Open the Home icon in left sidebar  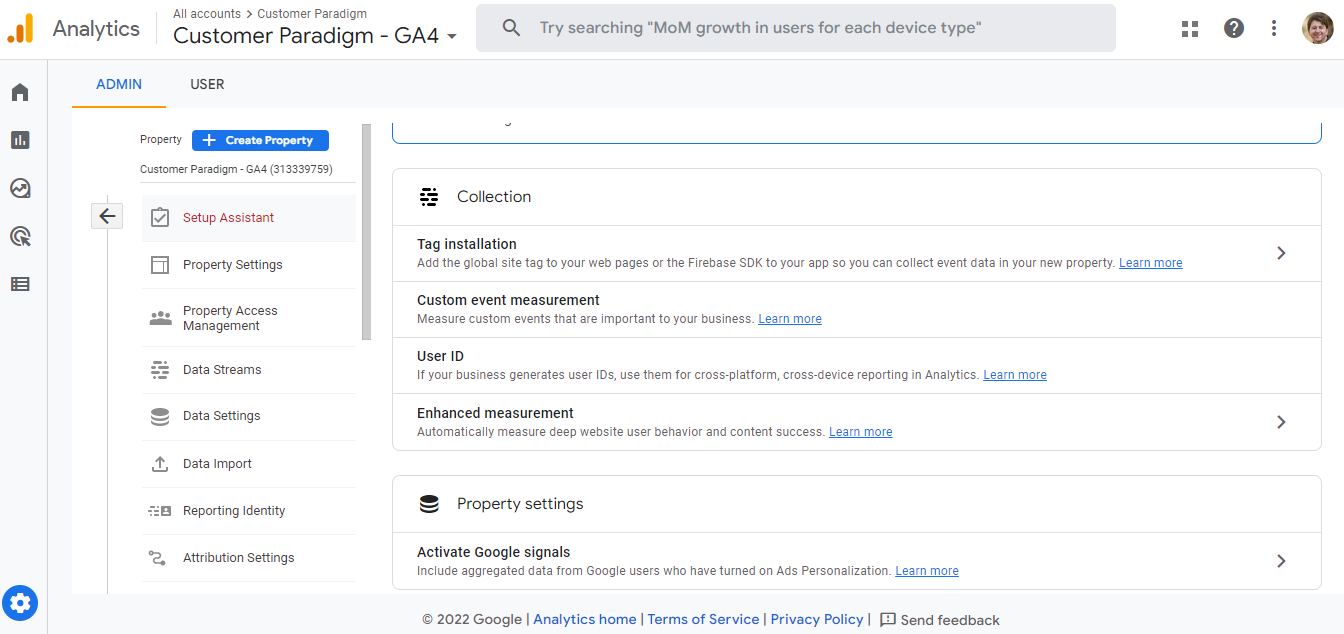coord(20,93)
